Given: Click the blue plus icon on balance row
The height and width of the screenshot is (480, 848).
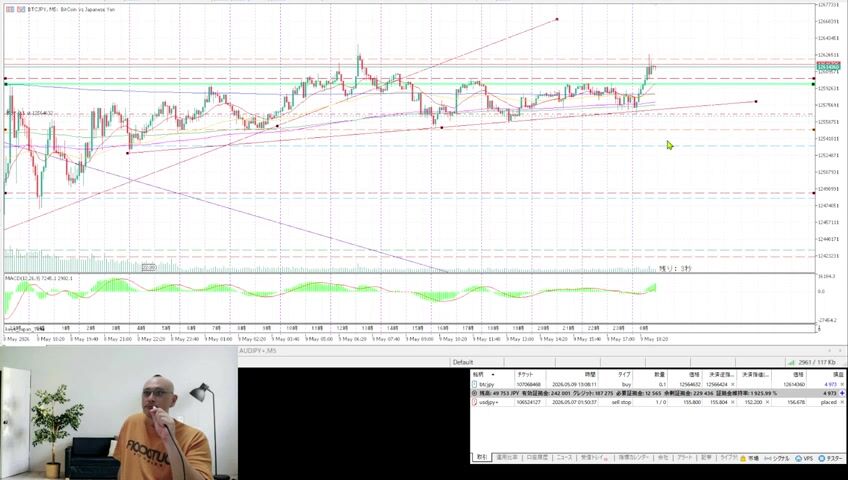Looking at the screenshot, I should pyautogui.click(x=842, y=393).
